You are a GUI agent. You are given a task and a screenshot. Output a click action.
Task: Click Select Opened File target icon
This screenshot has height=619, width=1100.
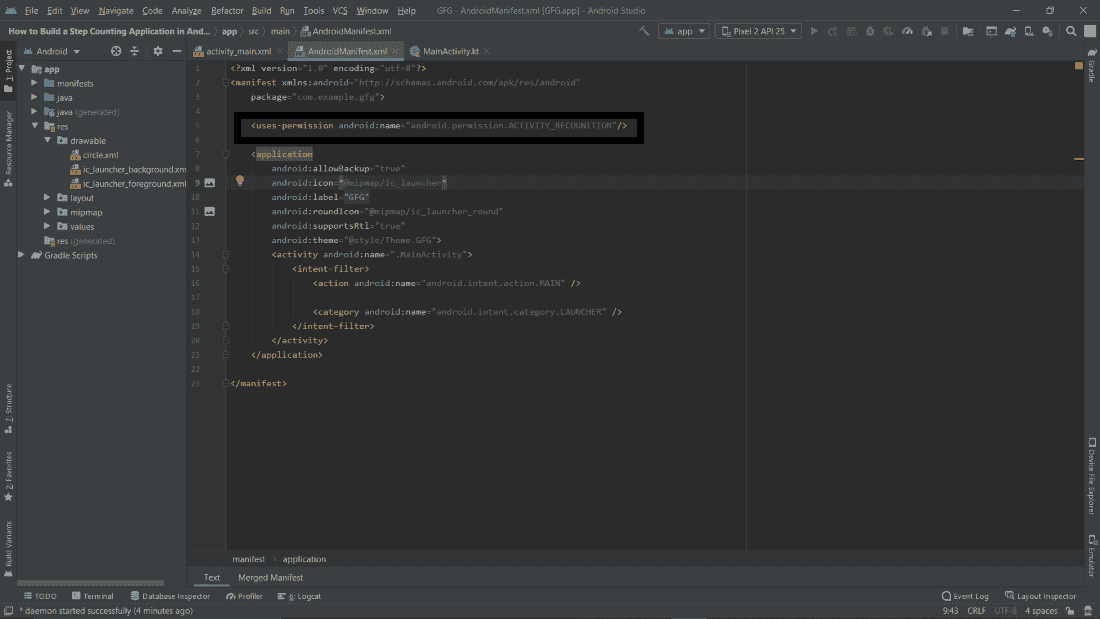(116, 51)
